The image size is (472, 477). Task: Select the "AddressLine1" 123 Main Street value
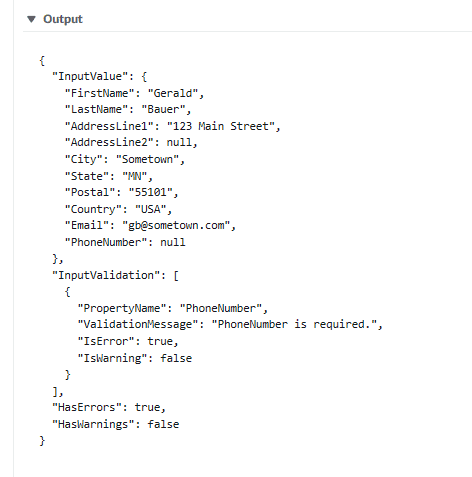221,126
